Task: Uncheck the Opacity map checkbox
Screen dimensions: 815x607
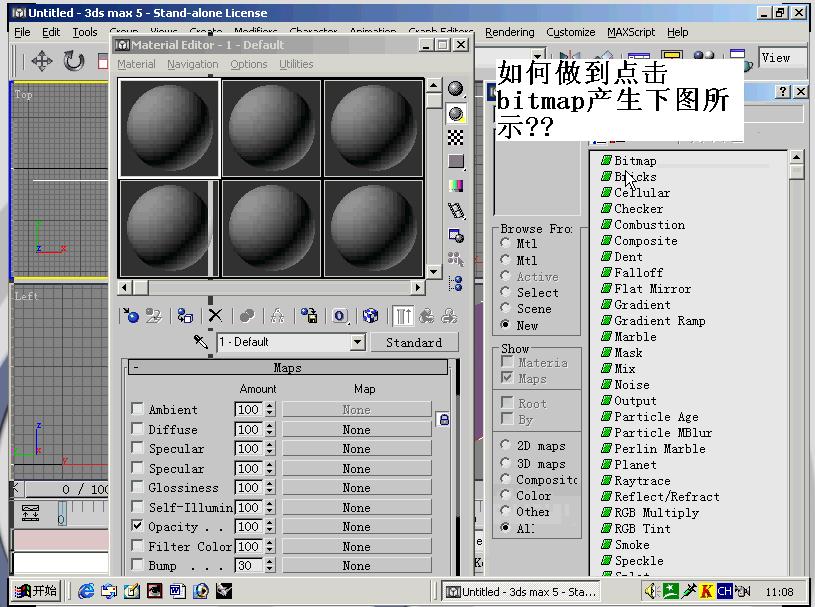Action: [x=137, y=525]
